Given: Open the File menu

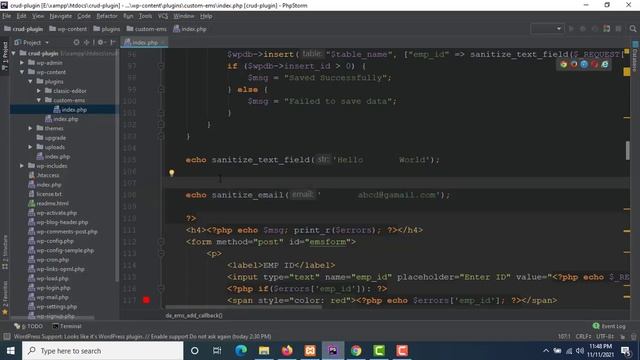Looking at the screenshot, I should point(7,16).
